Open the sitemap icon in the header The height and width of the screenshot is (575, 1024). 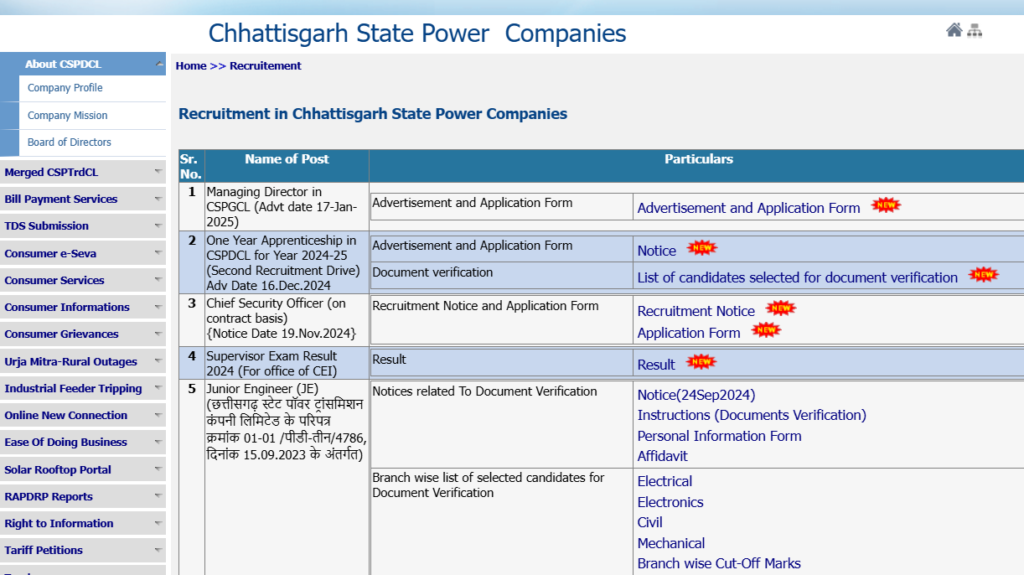(975, 30)
